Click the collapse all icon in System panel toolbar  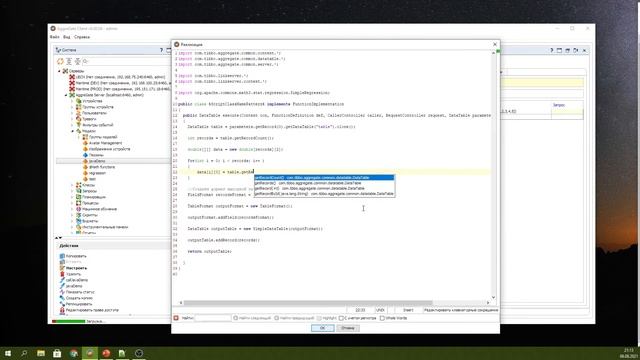(x=77, y=61)
